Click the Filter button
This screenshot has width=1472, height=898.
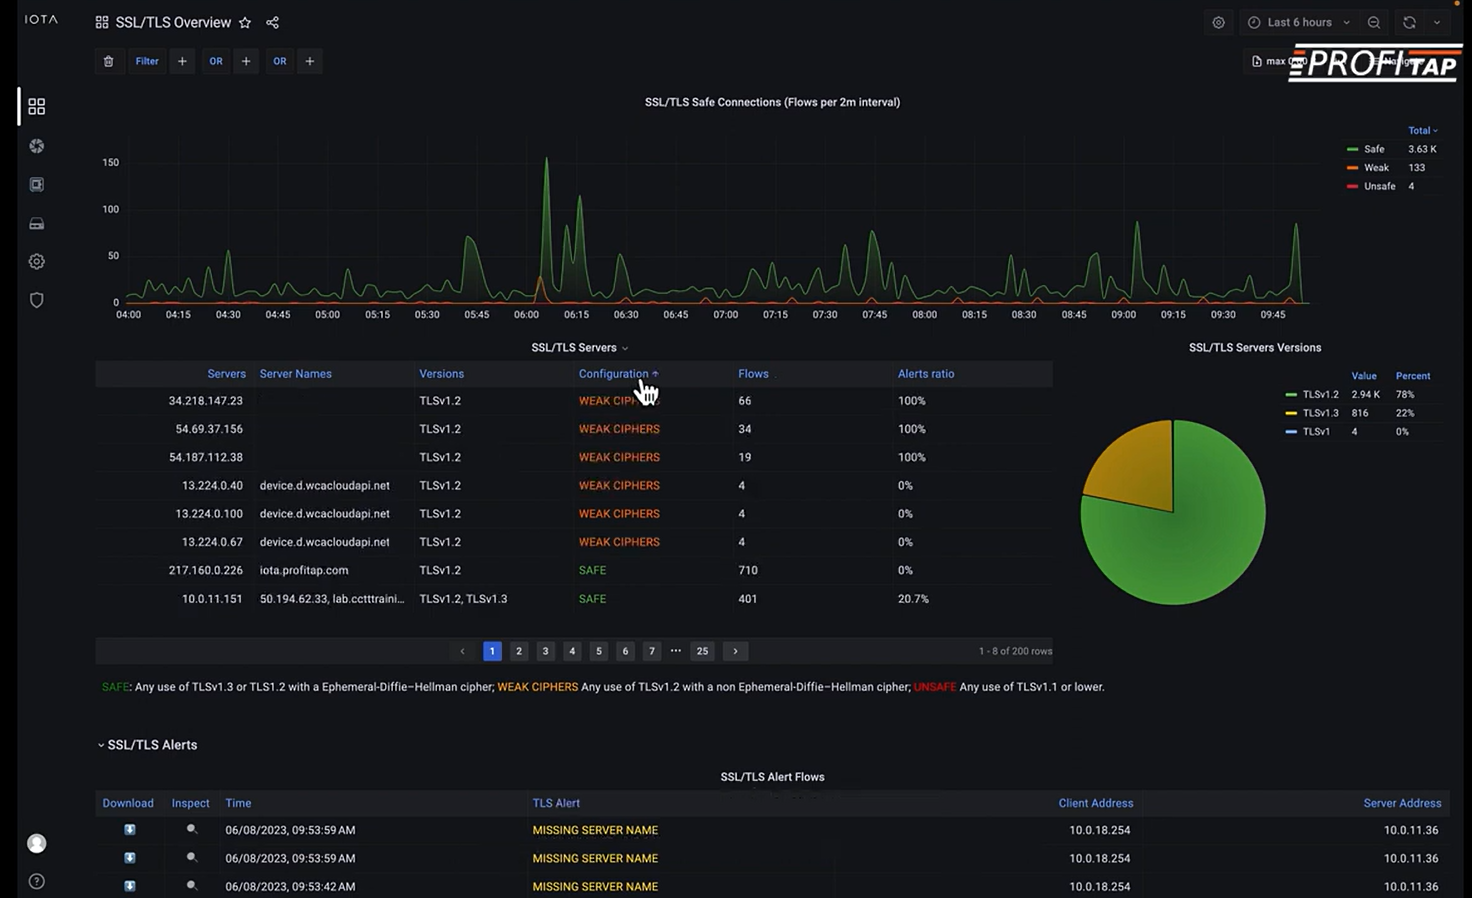(x=147, y=61)
